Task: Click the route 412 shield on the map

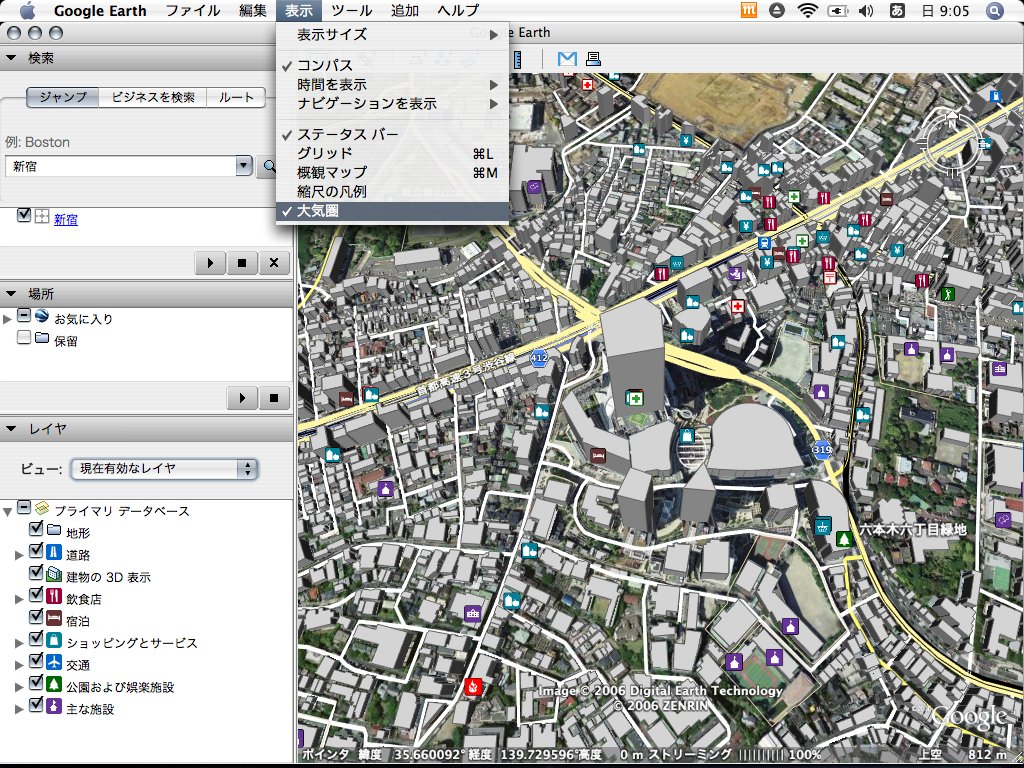Action: point(539,358)
